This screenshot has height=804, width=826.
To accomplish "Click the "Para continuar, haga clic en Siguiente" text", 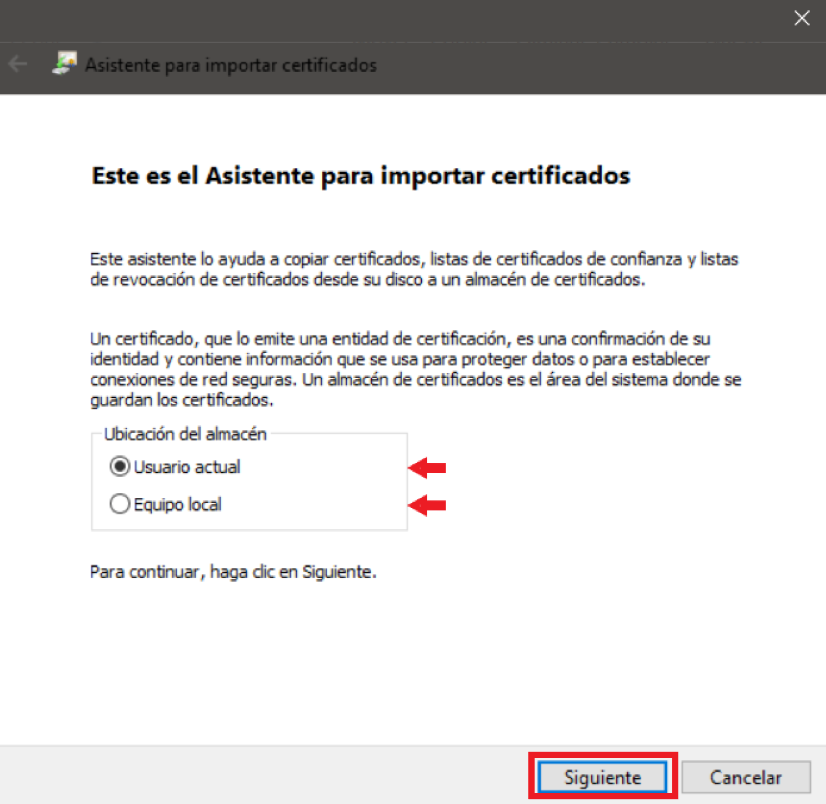I will tap(232, 573).
